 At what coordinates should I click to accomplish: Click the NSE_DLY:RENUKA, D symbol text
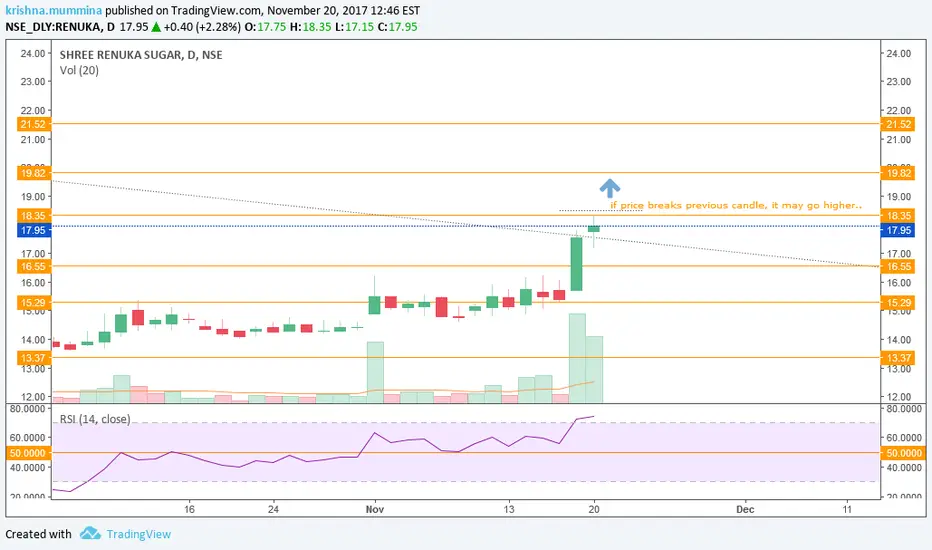60,27
